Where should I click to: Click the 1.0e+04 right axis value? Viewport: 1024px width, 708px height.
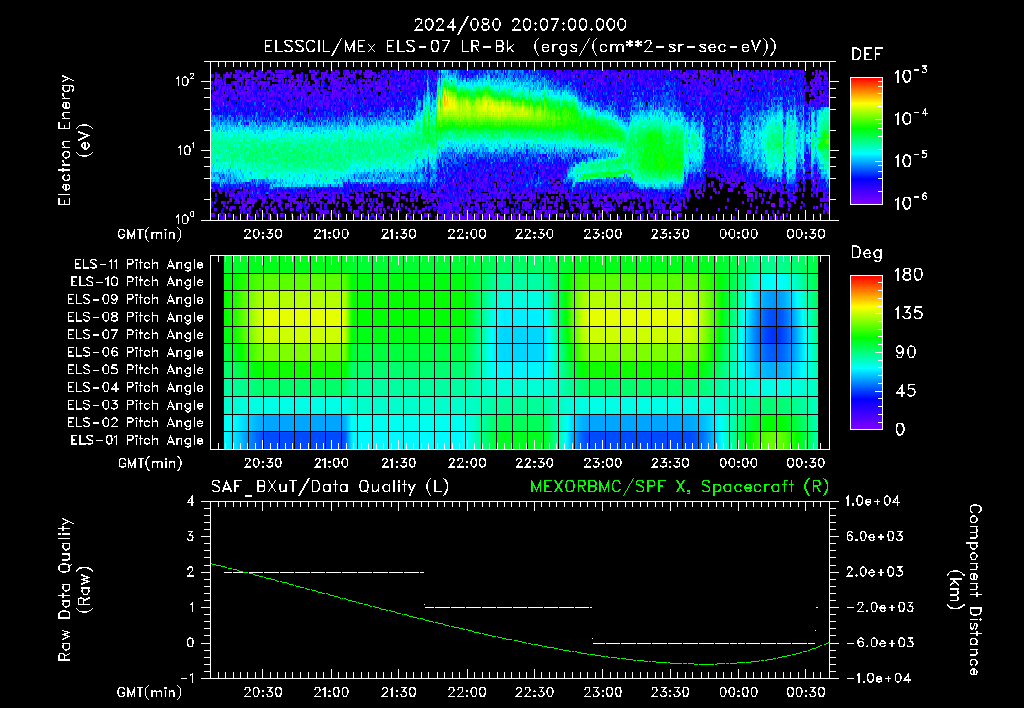point(872,501)
